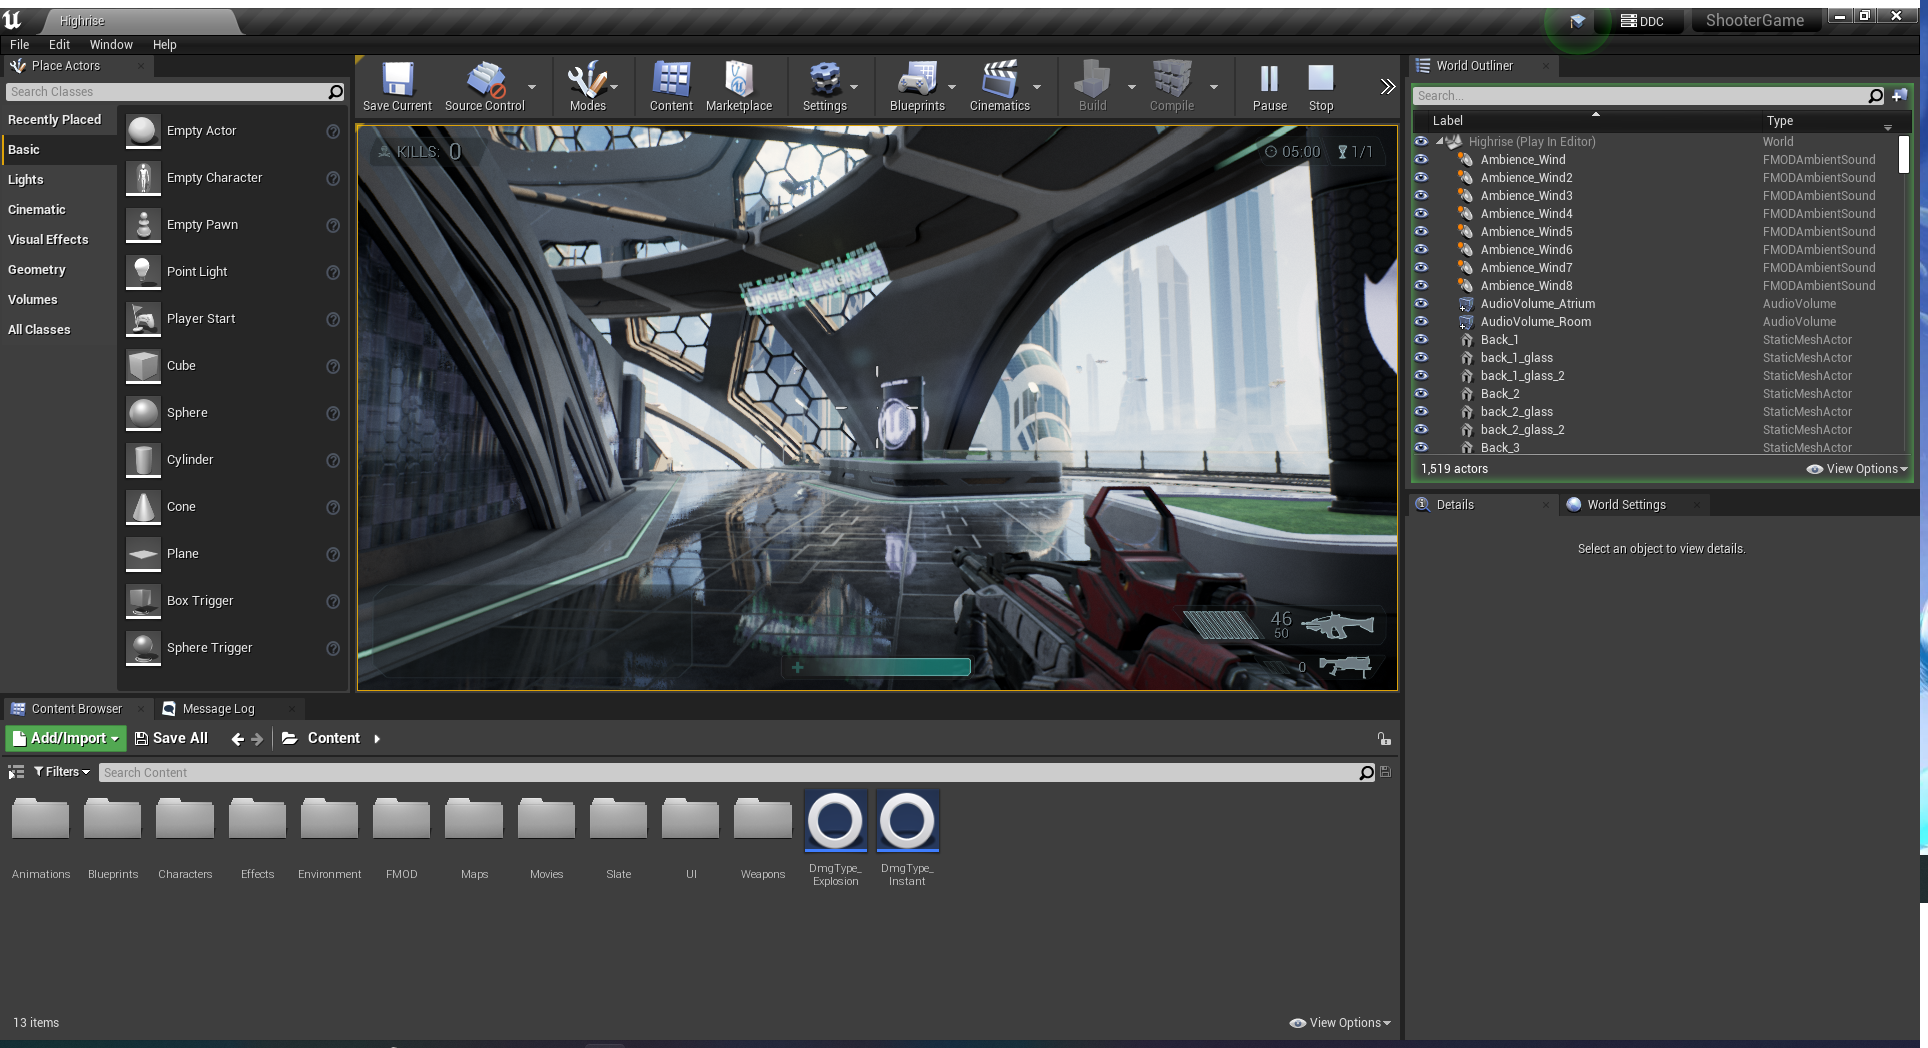
Task: Open Source Control toolbar icon
Action: 485,79
